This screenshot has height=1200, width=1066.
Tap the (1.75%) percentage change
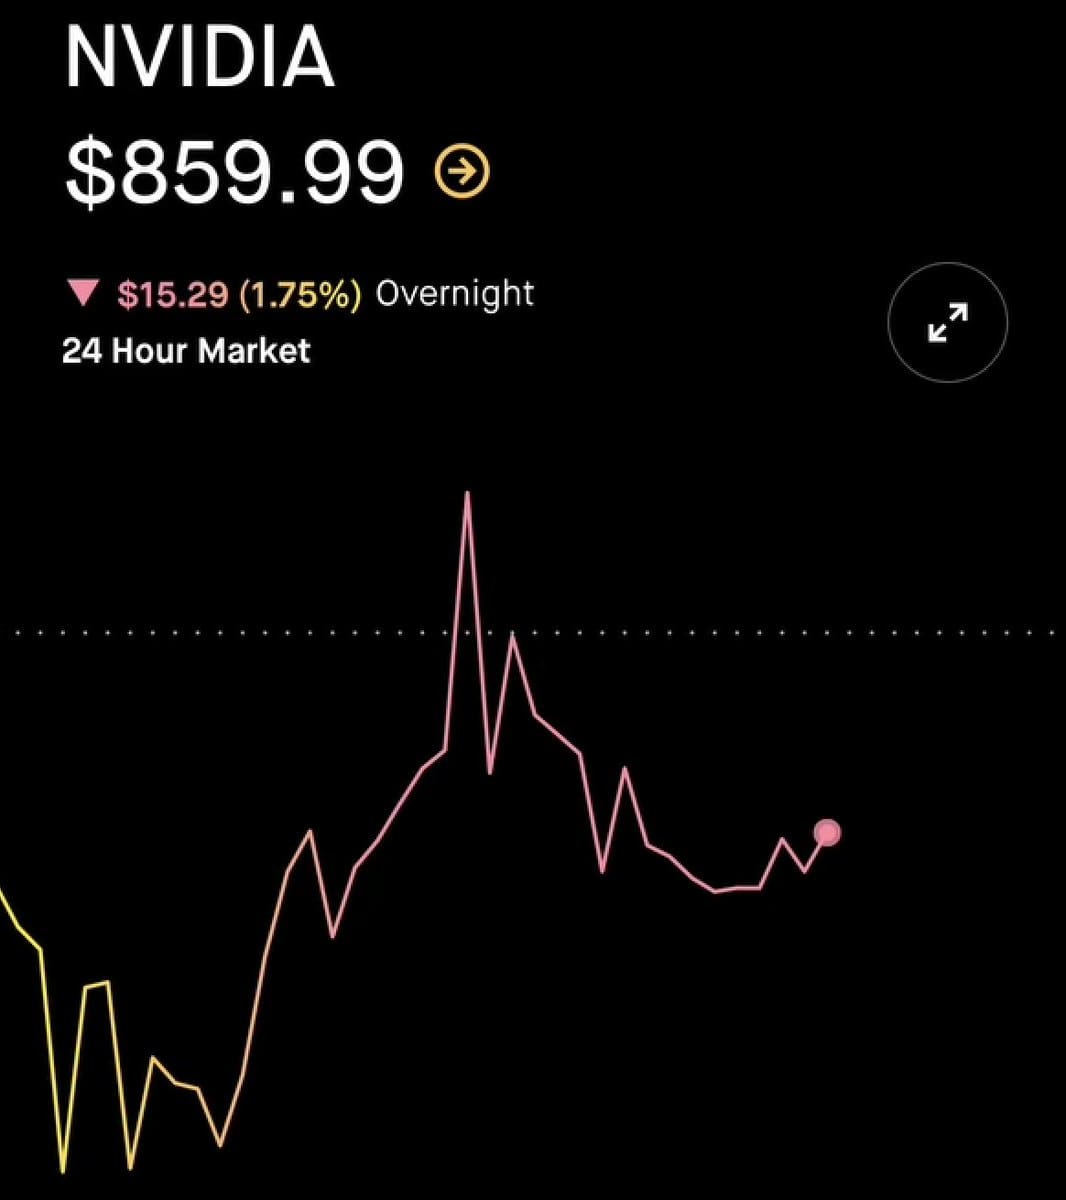click(x=301, y=294)
